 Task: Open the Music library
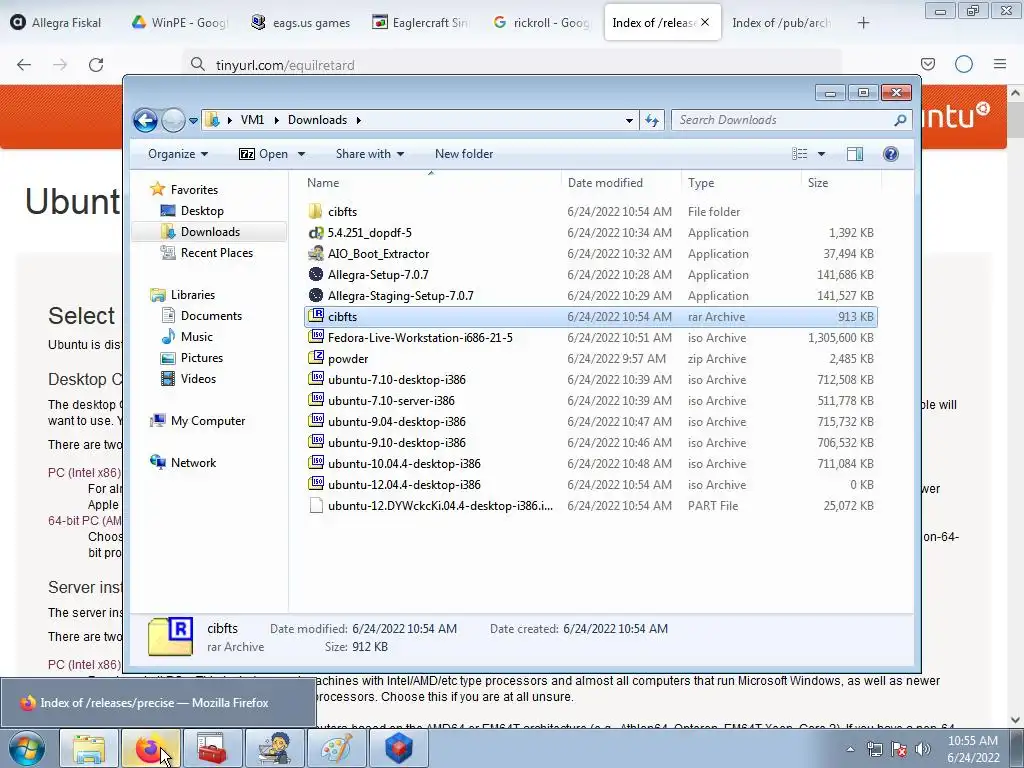click(197, 337)
